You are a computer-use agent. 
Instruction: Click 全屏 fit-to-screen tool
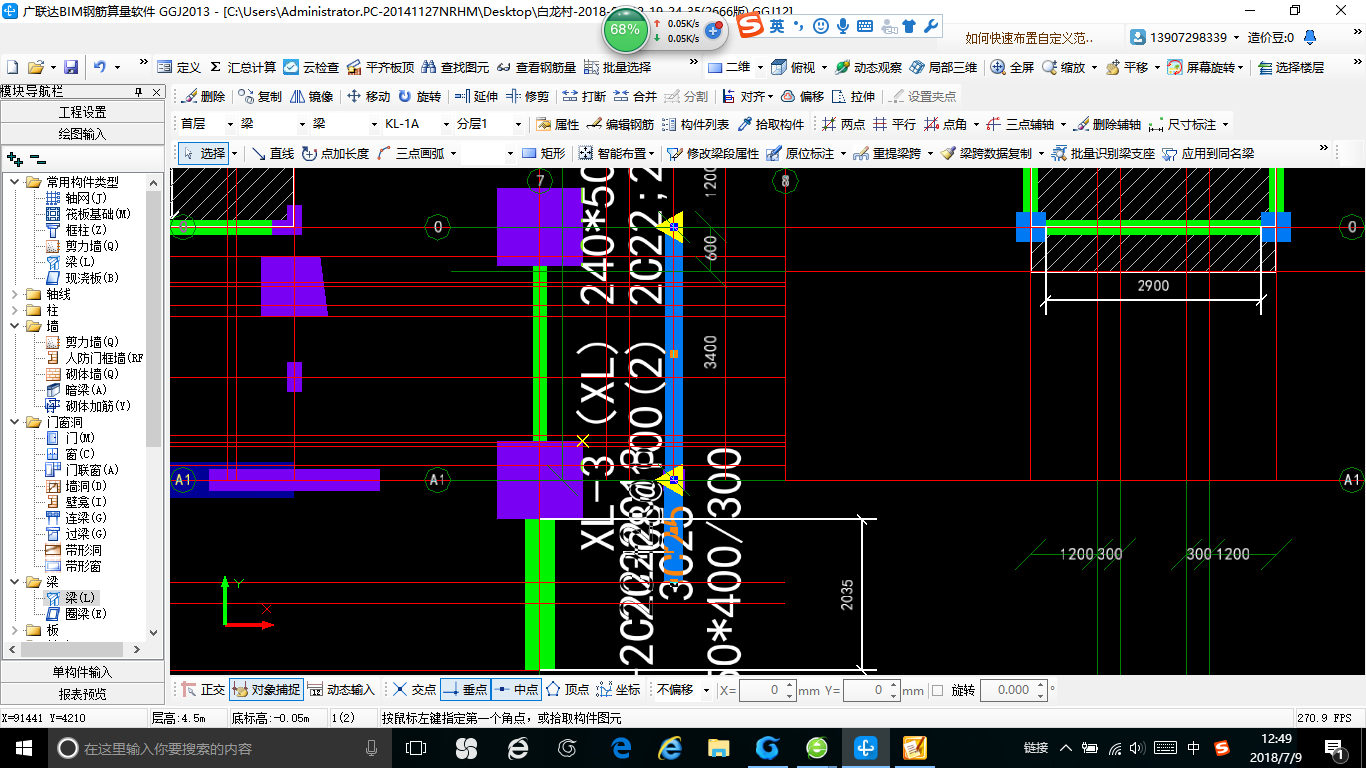1012,67
